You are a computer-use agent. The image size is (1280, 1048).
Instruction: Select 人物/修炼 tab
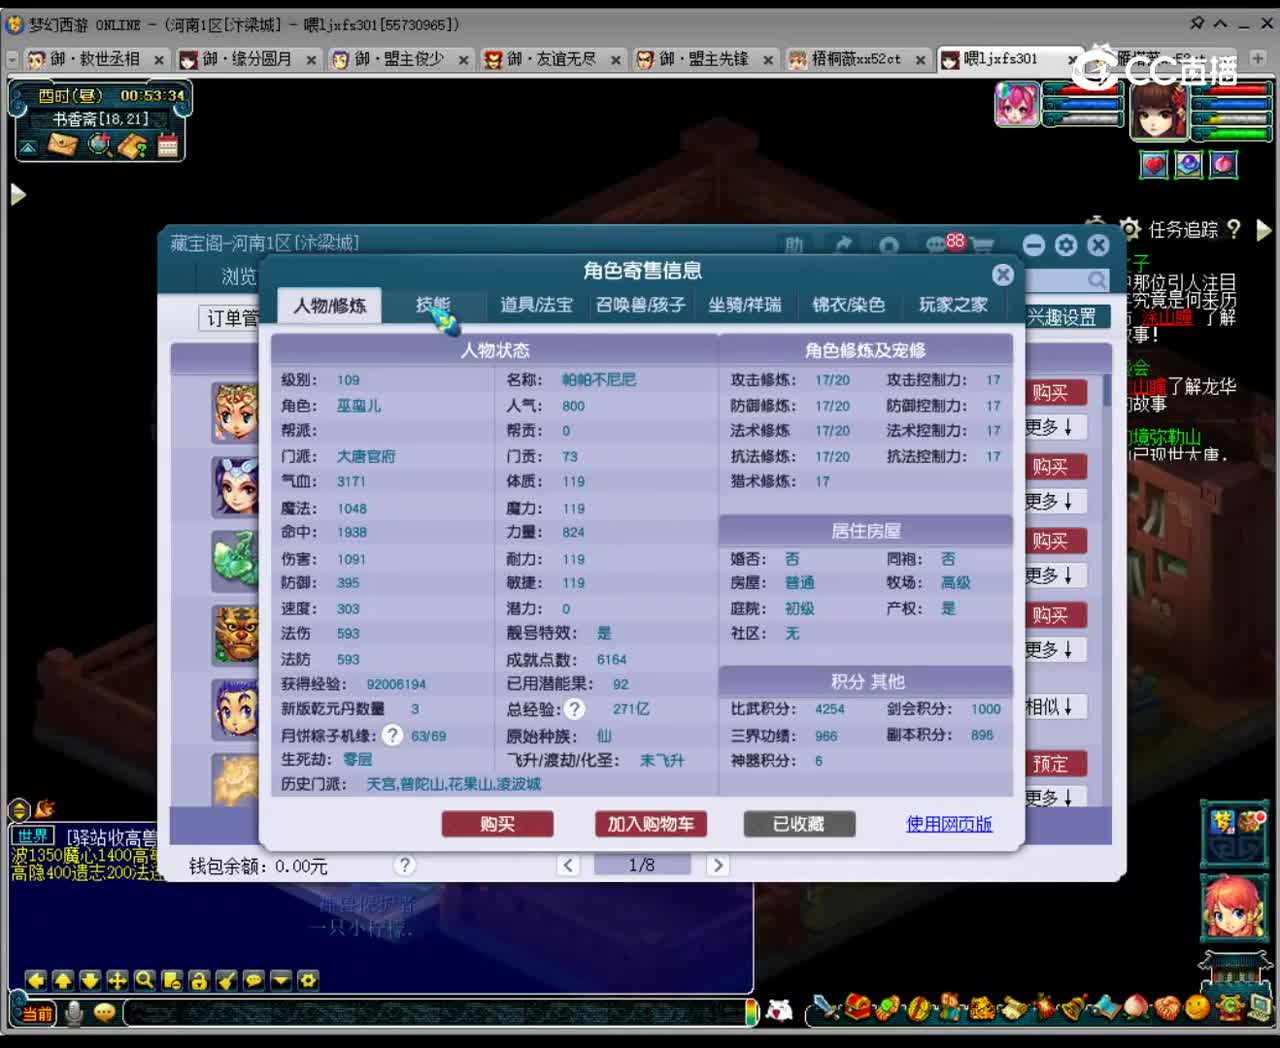click(330, 305)
